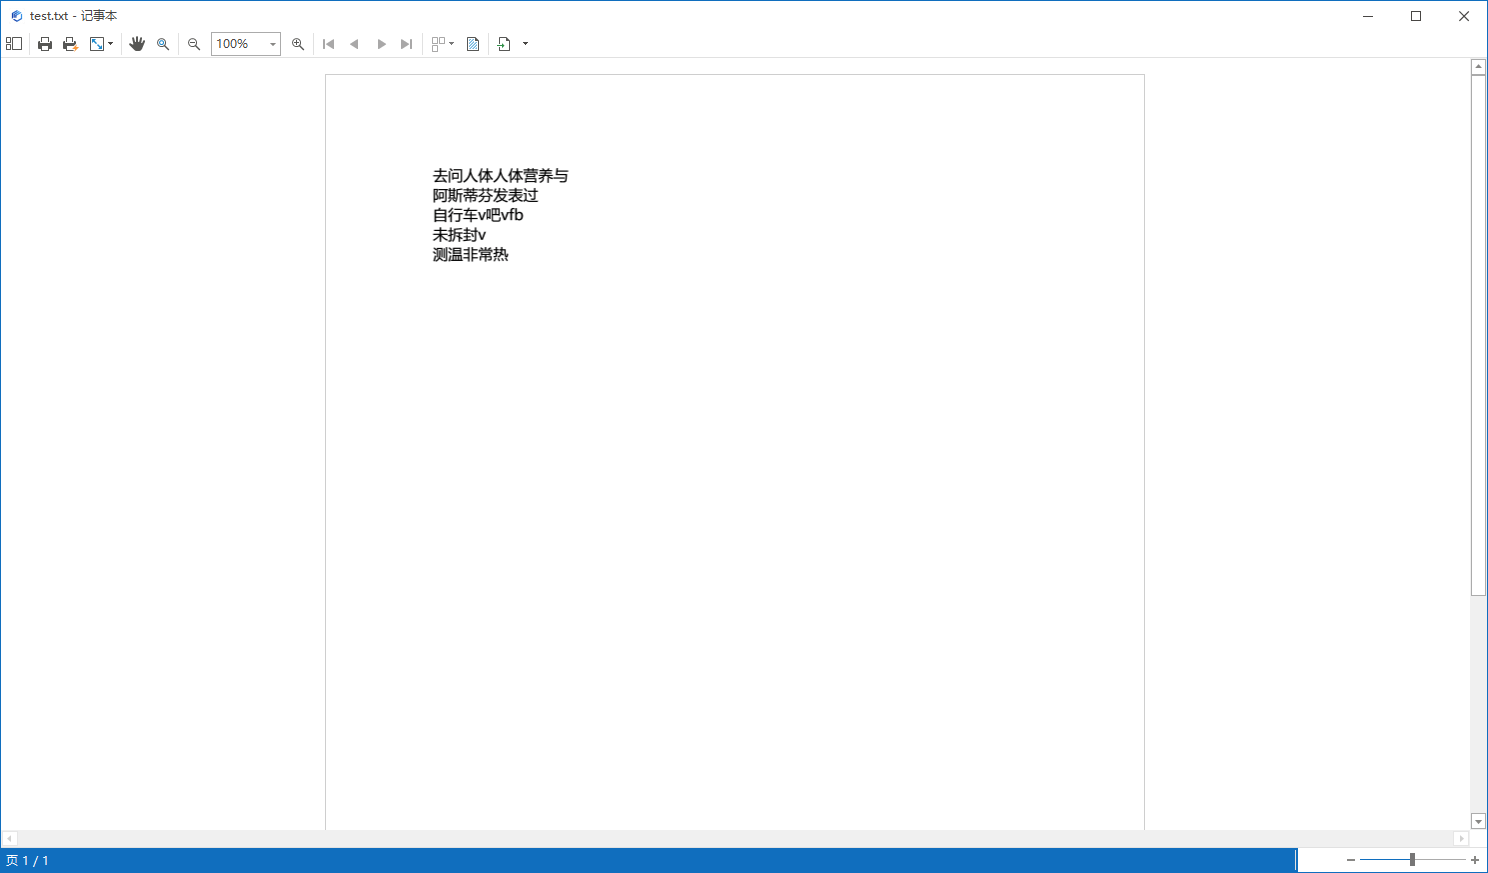The image size is (1488, 873).
Task: Click the text line '未拆封v'
Action: point(459,235)
